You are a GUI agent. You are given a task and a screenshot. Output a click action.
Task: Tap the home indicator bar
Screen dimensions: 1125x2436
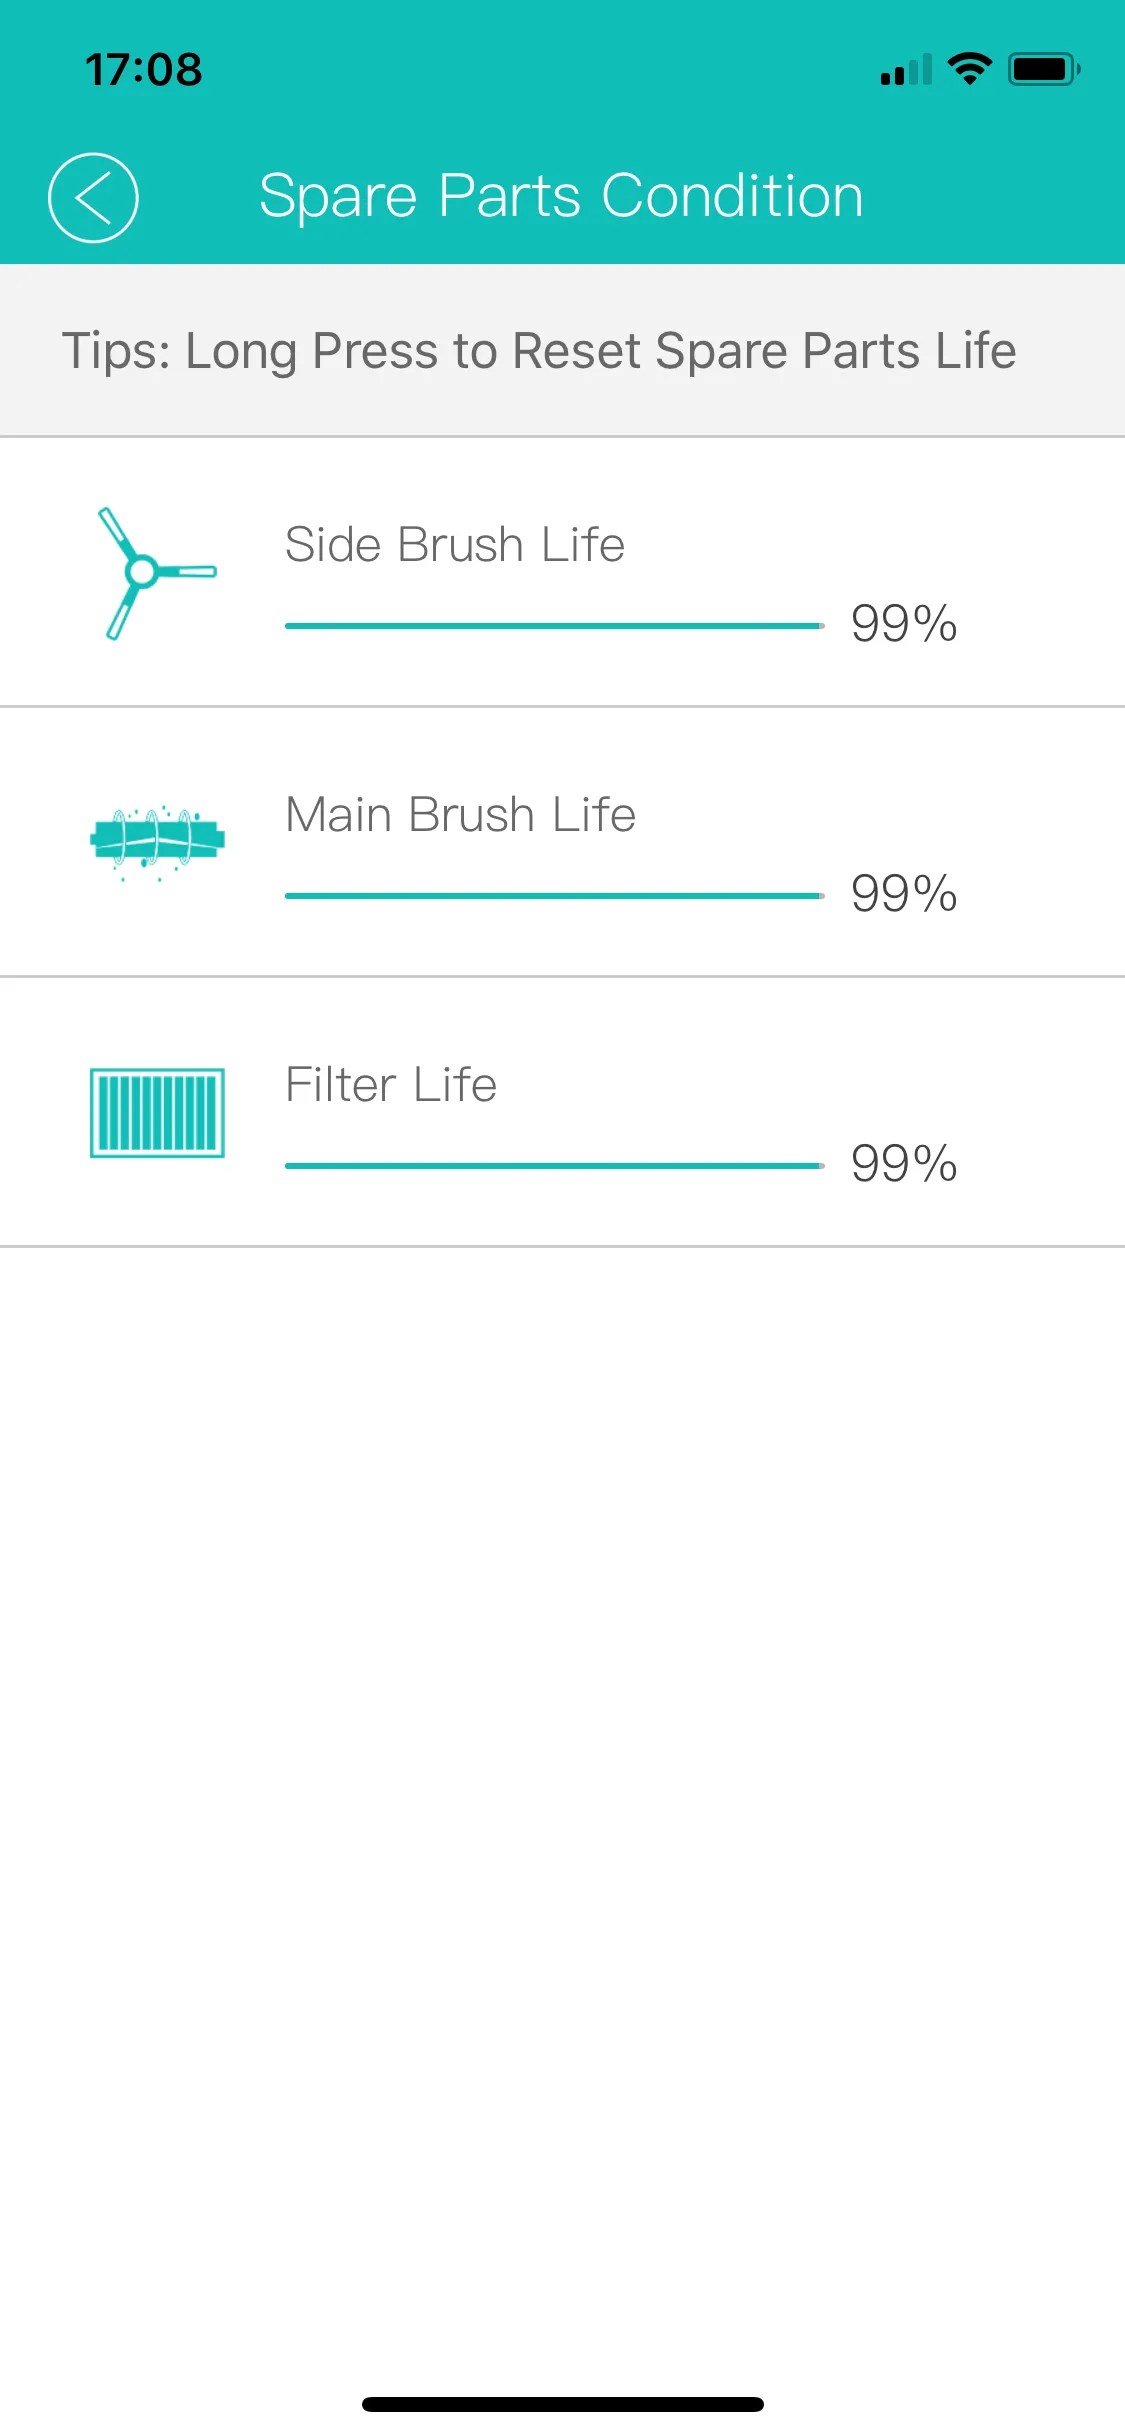563,2404
